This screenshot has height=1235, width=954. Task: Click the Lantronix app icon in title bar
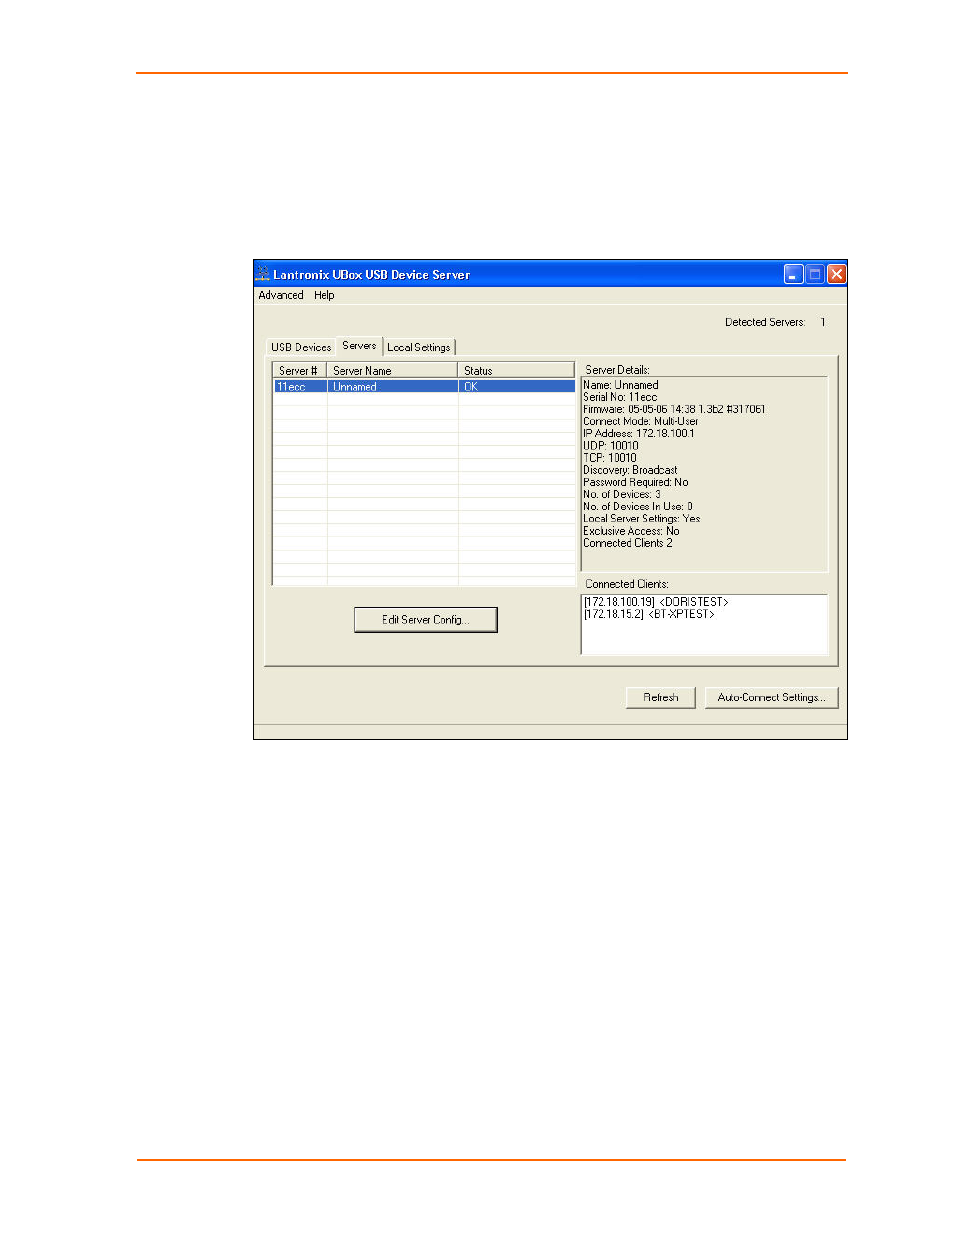[263, 273]
